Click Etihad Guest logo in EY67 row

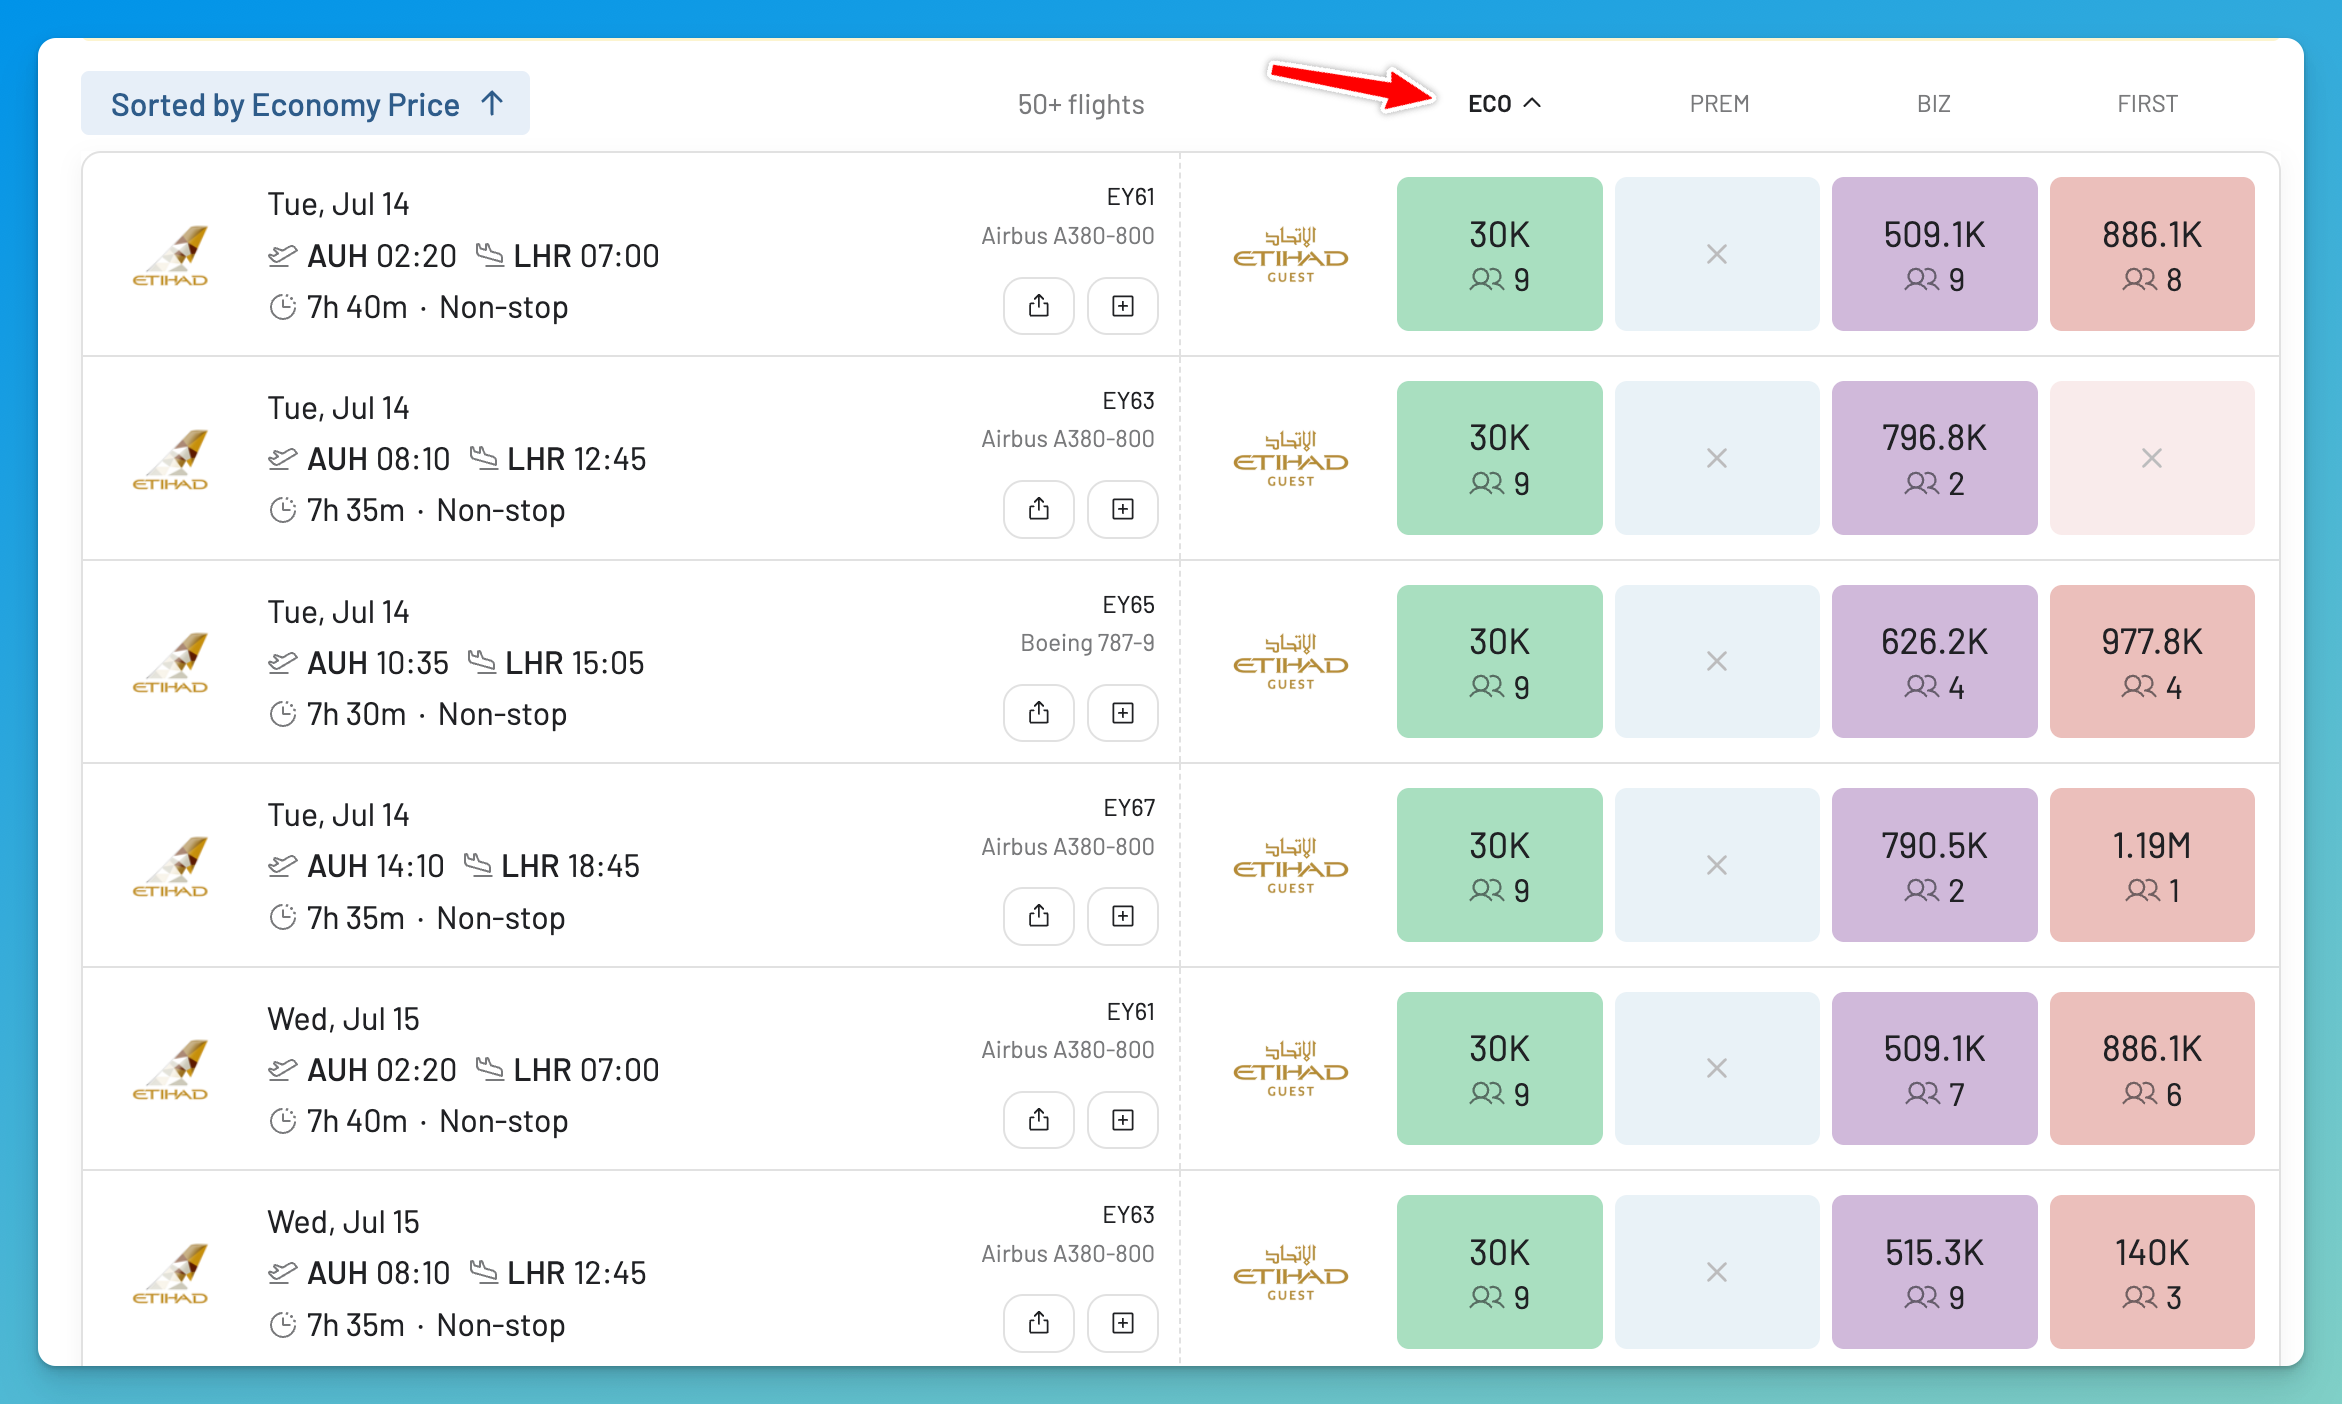click(x=1290, y=866)
